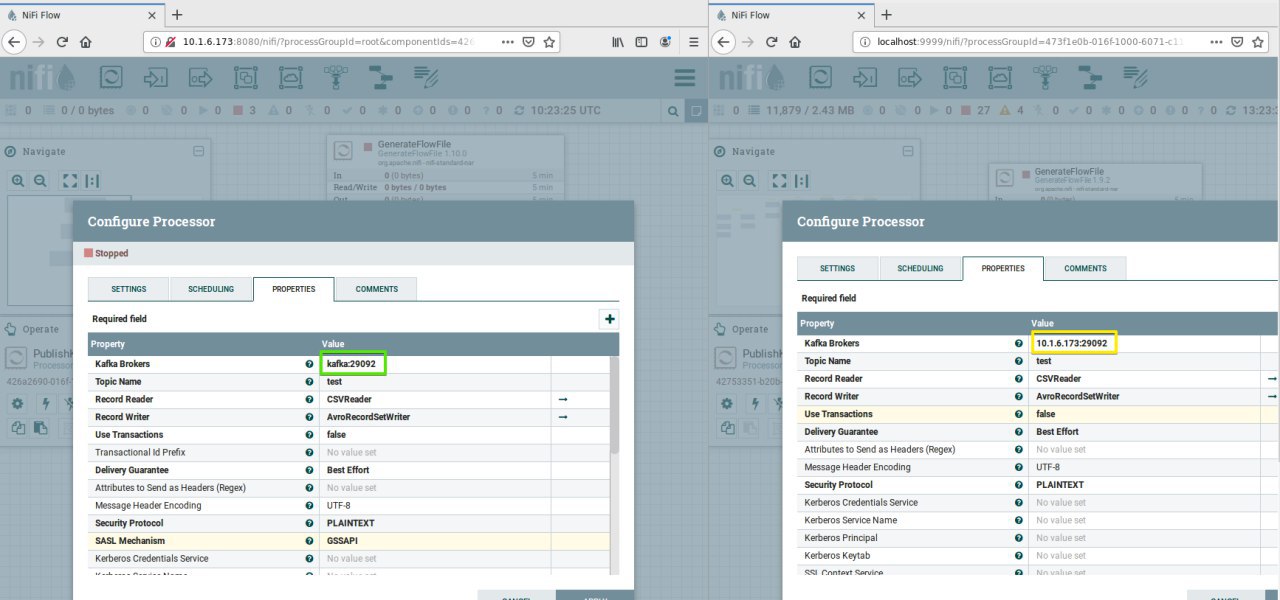Select Remote Process Group tool in right NiFi
Image resolution: width=1280 pixels, height=600 pixels.
pos(1000,77)
